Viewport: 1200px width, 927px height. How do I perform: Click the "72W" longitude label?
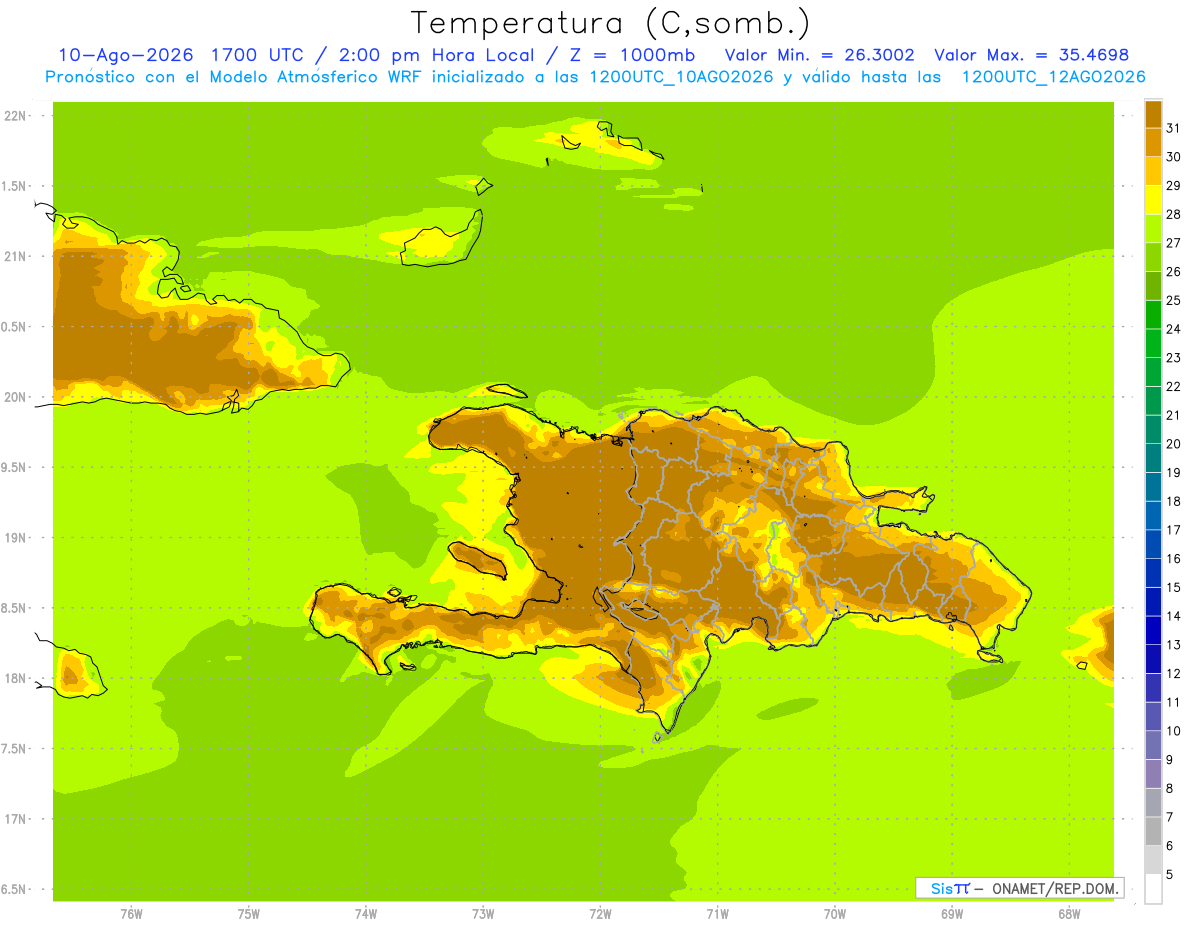click(x=600, y=914)
